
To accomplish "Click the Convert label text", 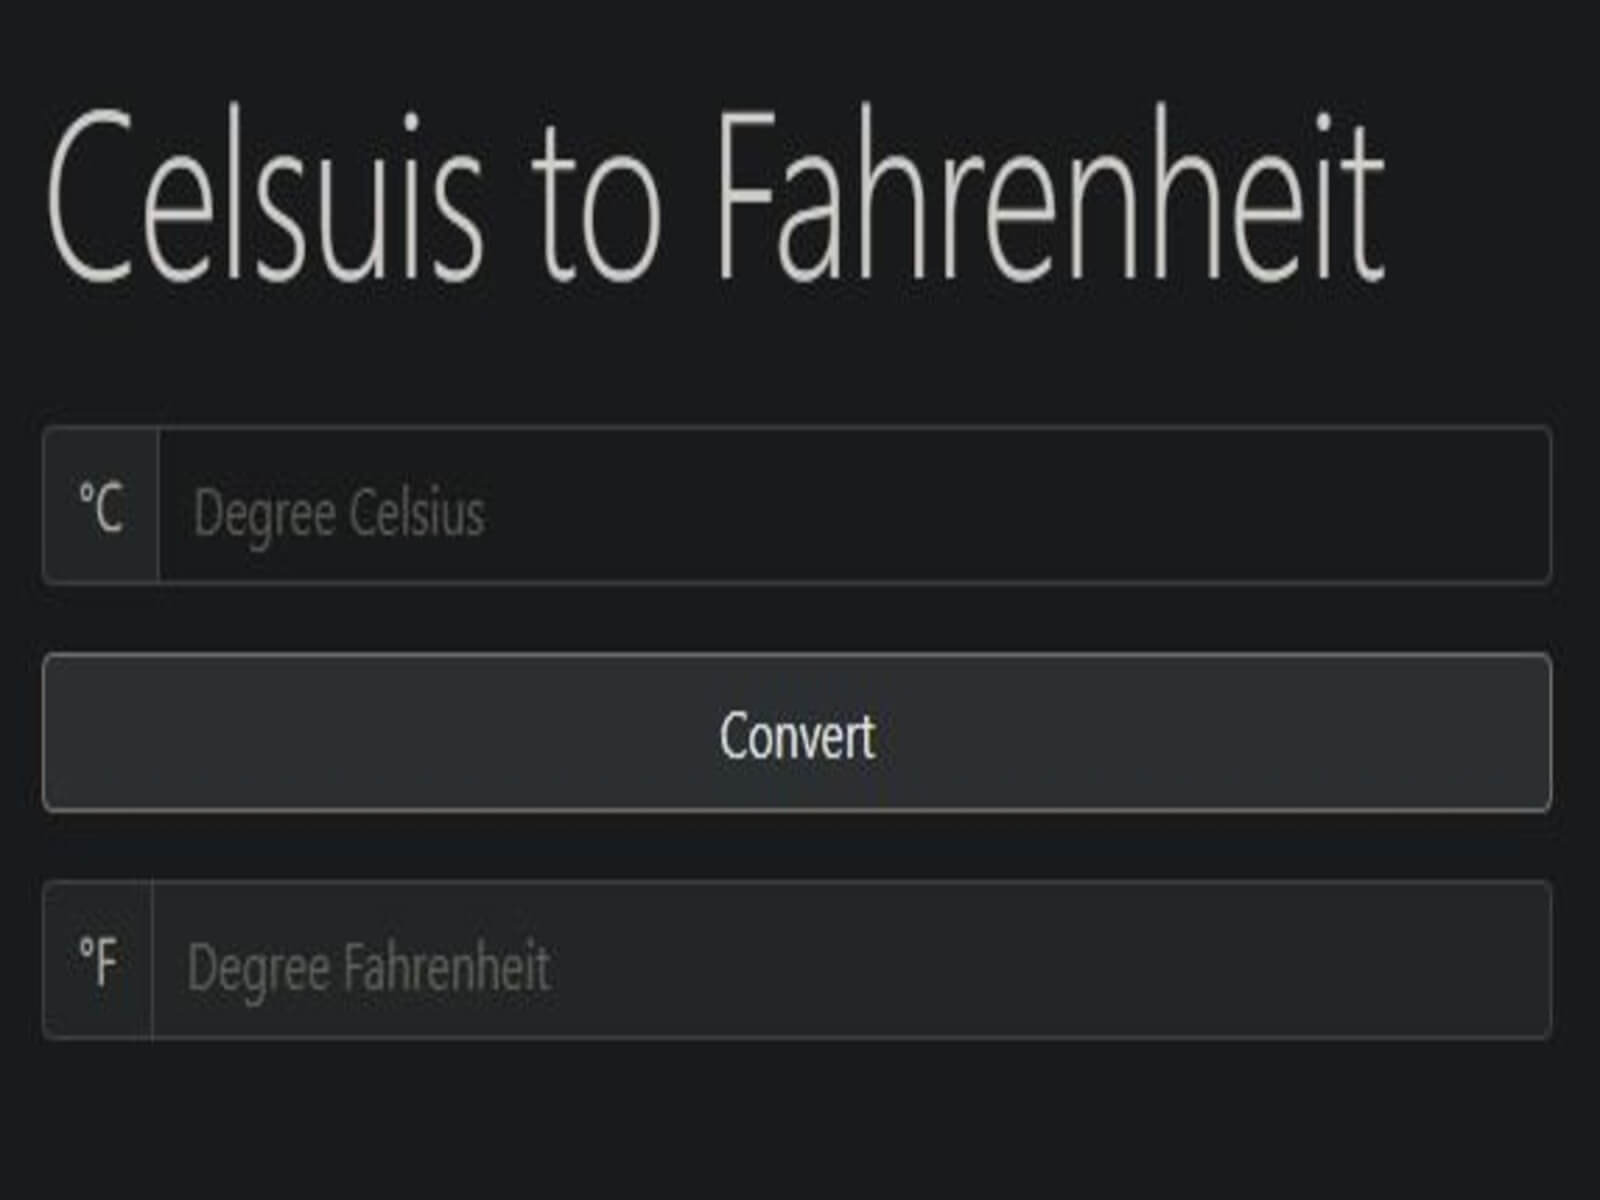I will click(796, 736).
